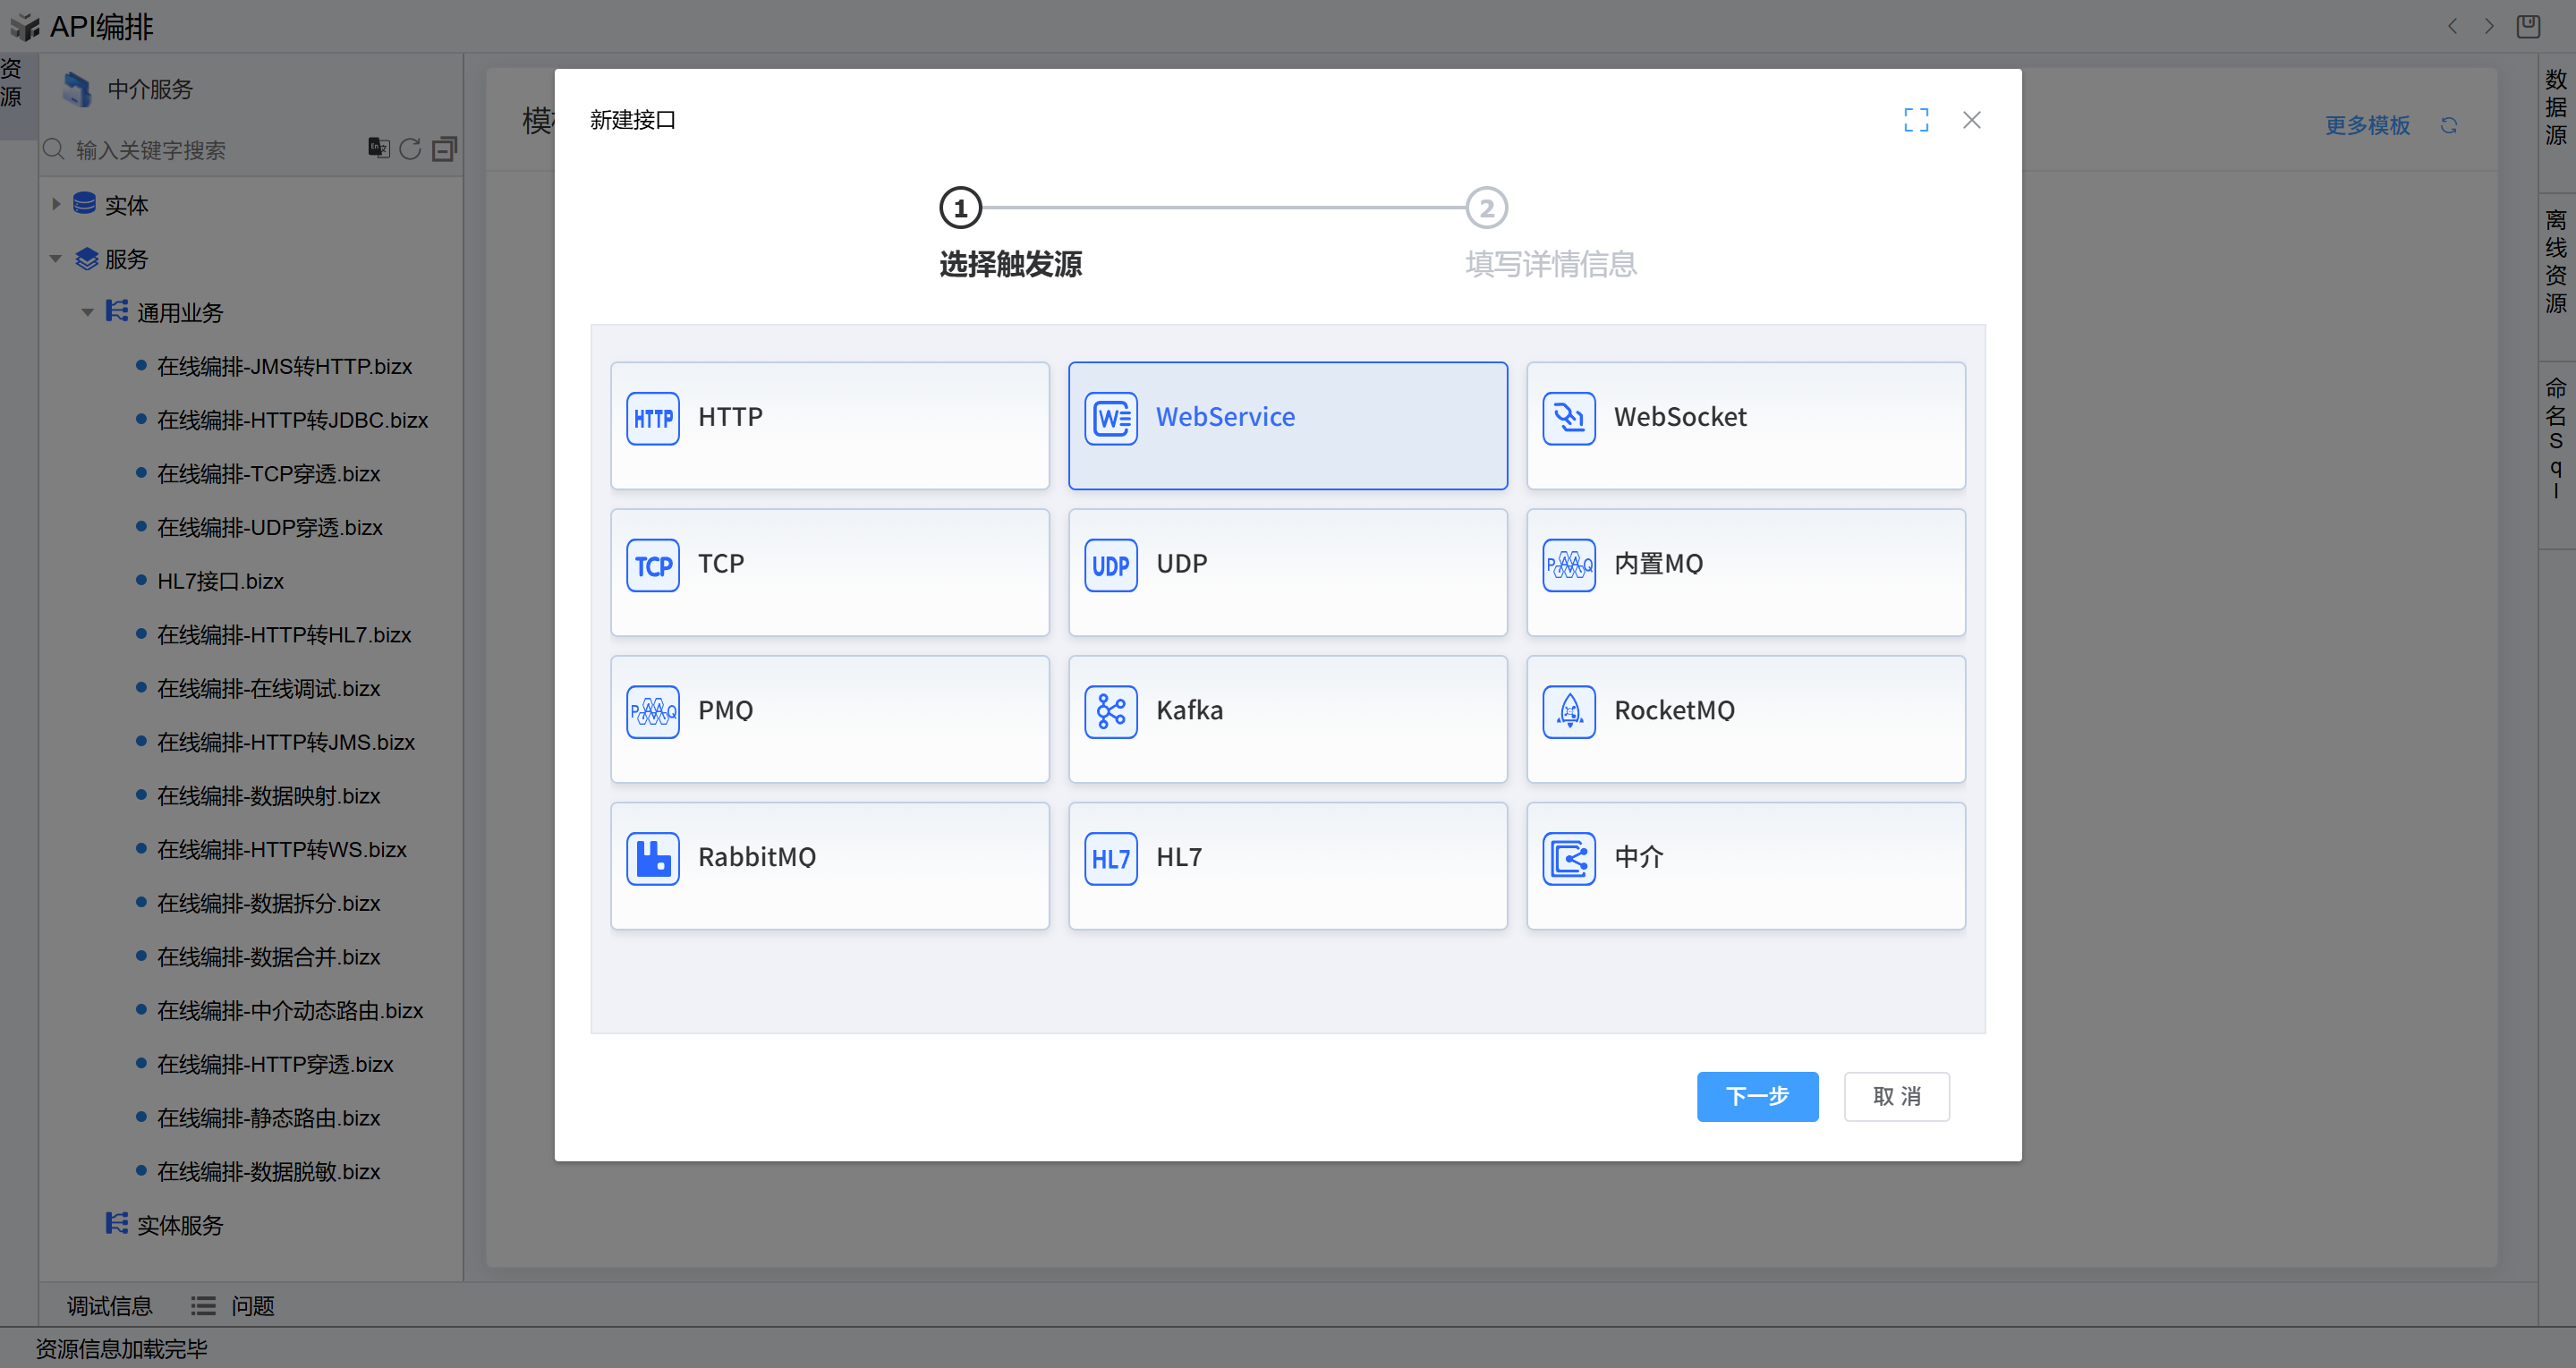
Task: Click collapse-all icon beside search bar
Action: [444, 149]
